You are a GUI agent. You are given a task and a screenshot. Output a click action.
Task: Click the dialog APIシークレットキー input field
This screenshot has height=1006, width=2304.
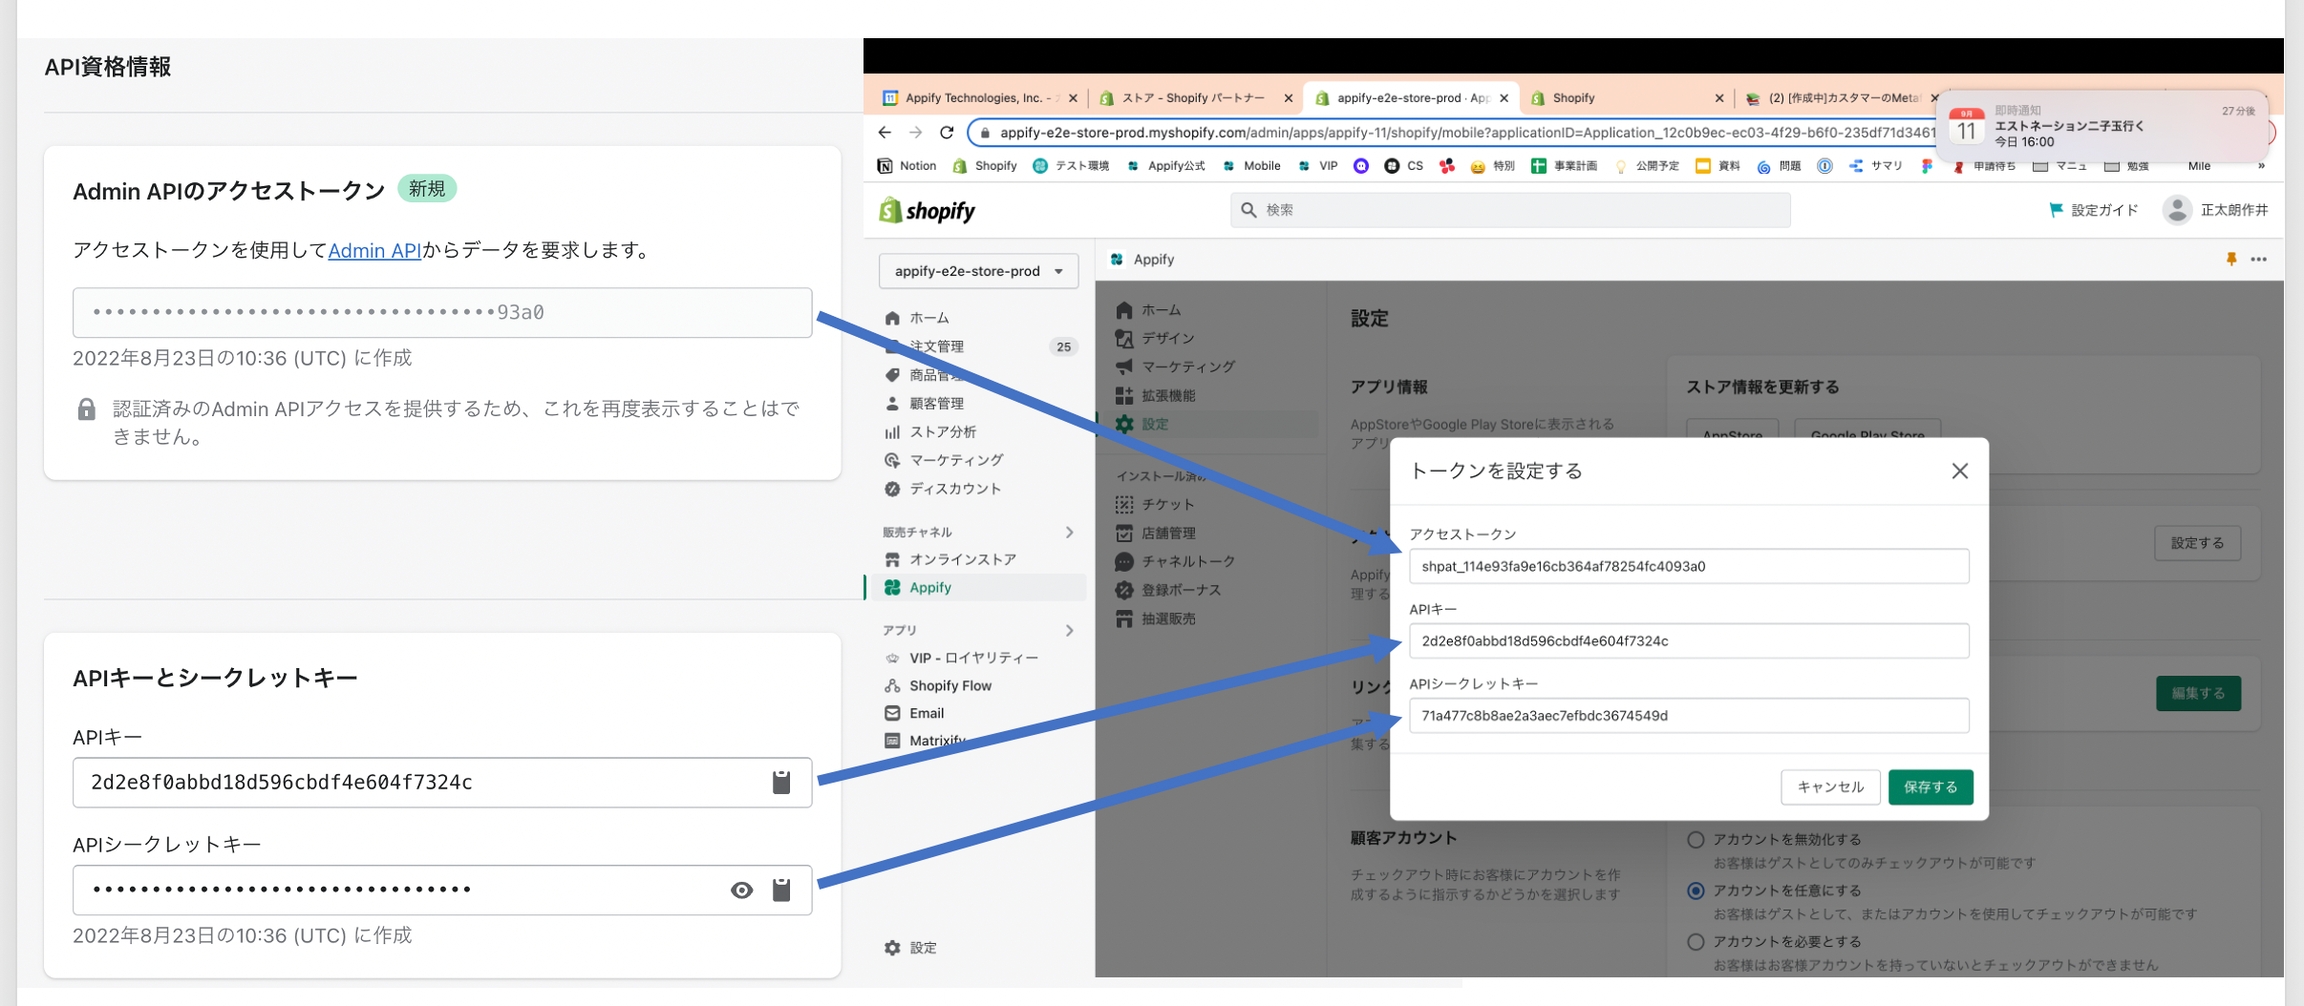coord(1689,716)
